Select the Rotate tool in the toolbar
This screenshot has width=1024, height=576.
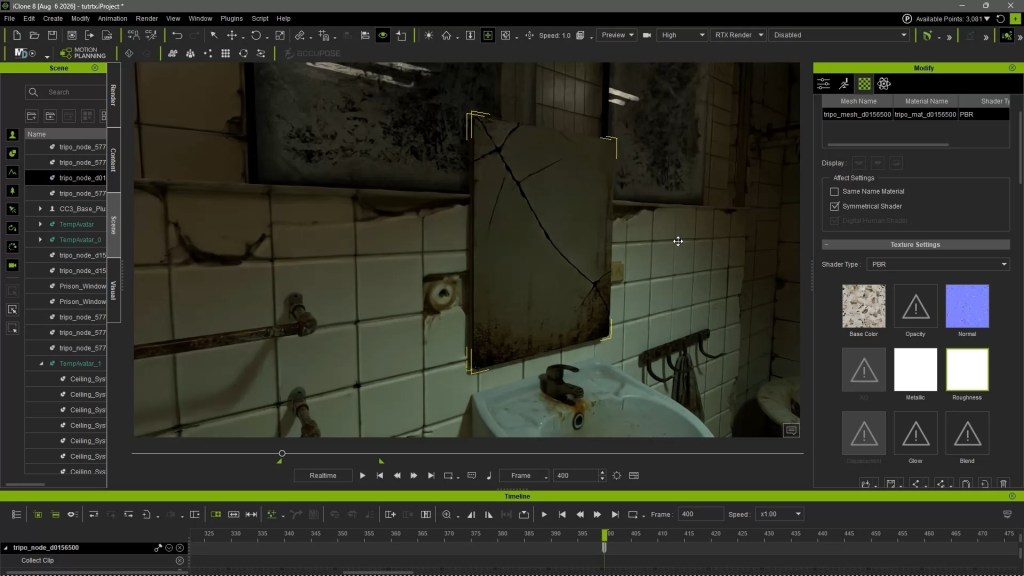click(x=256, y=35)
